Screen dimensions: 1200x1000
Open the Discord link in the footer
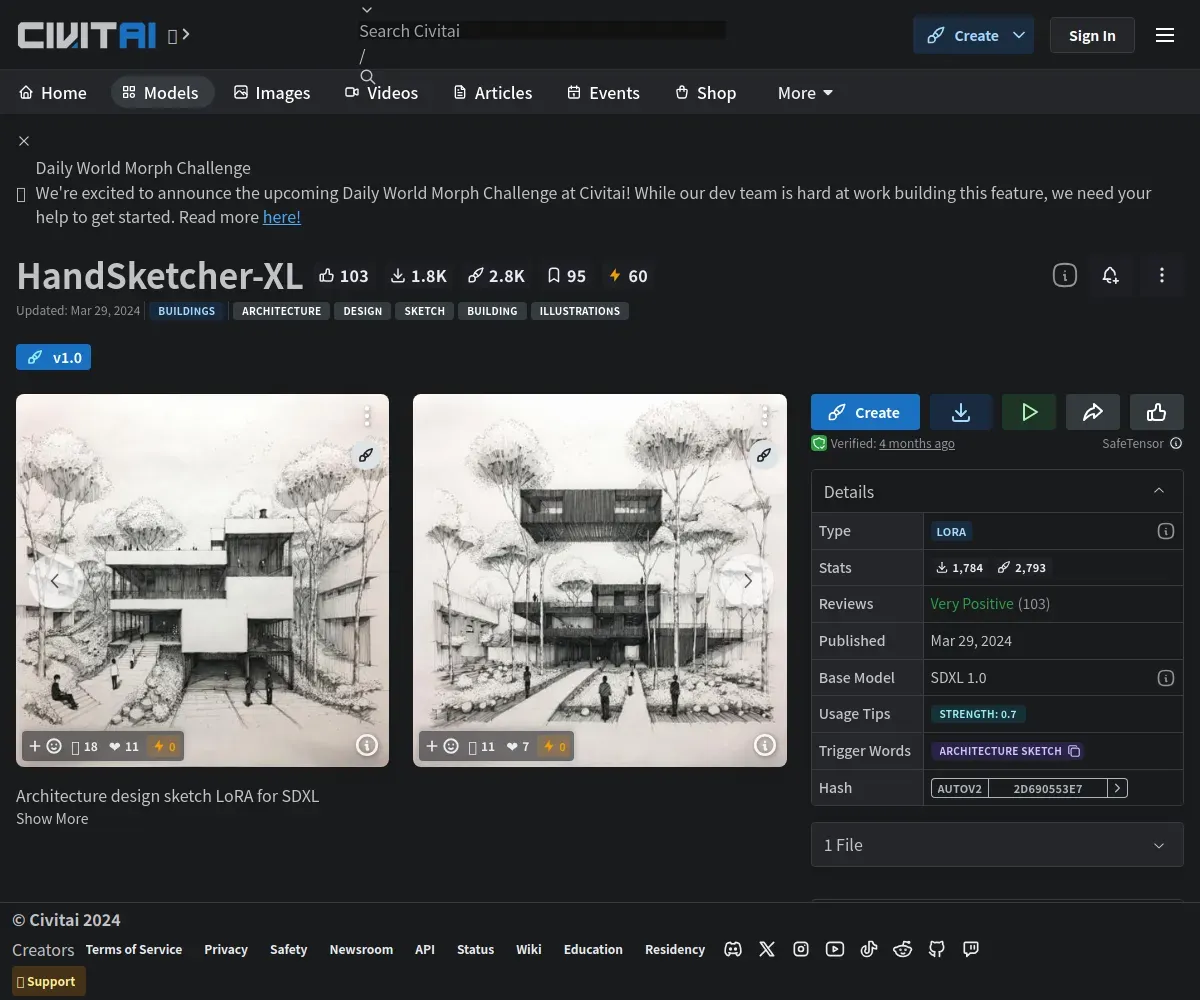733,949
